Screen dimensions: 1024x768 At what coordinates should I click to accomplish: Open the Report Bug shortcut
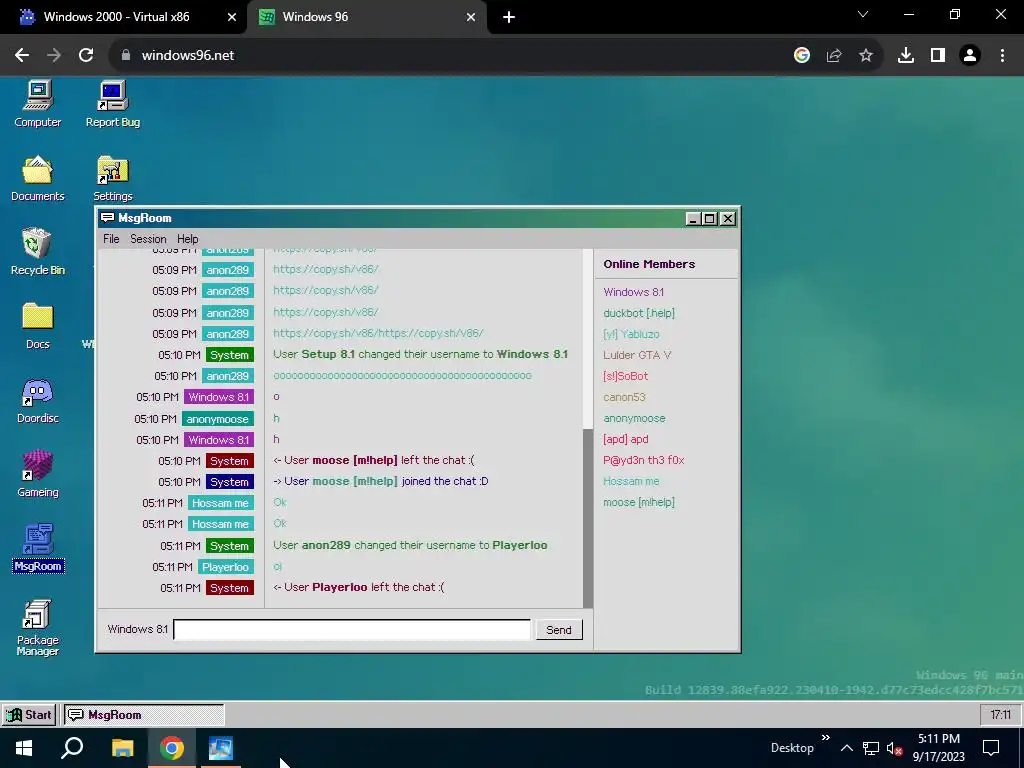112,103
